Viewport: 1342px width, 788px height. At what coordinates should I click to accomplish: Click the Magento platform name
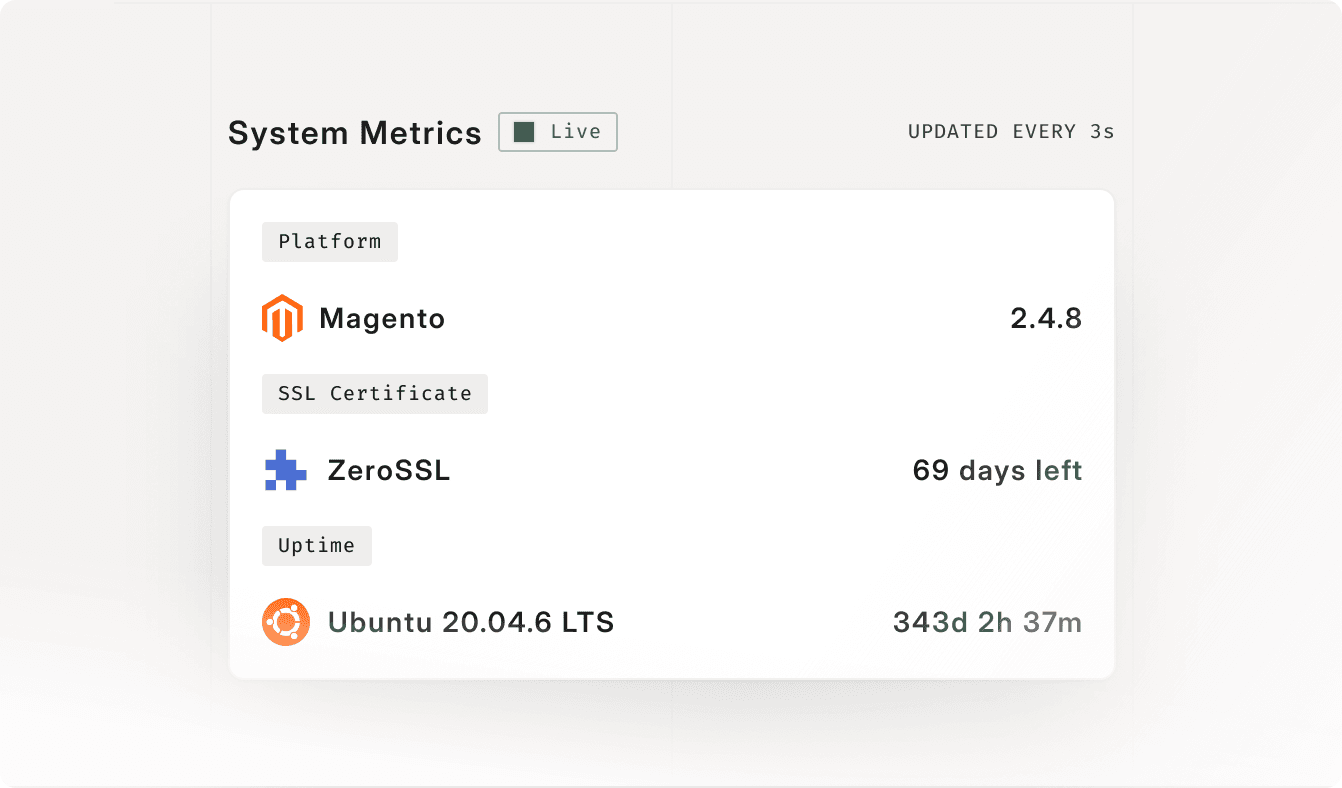(x=382, y=319)
